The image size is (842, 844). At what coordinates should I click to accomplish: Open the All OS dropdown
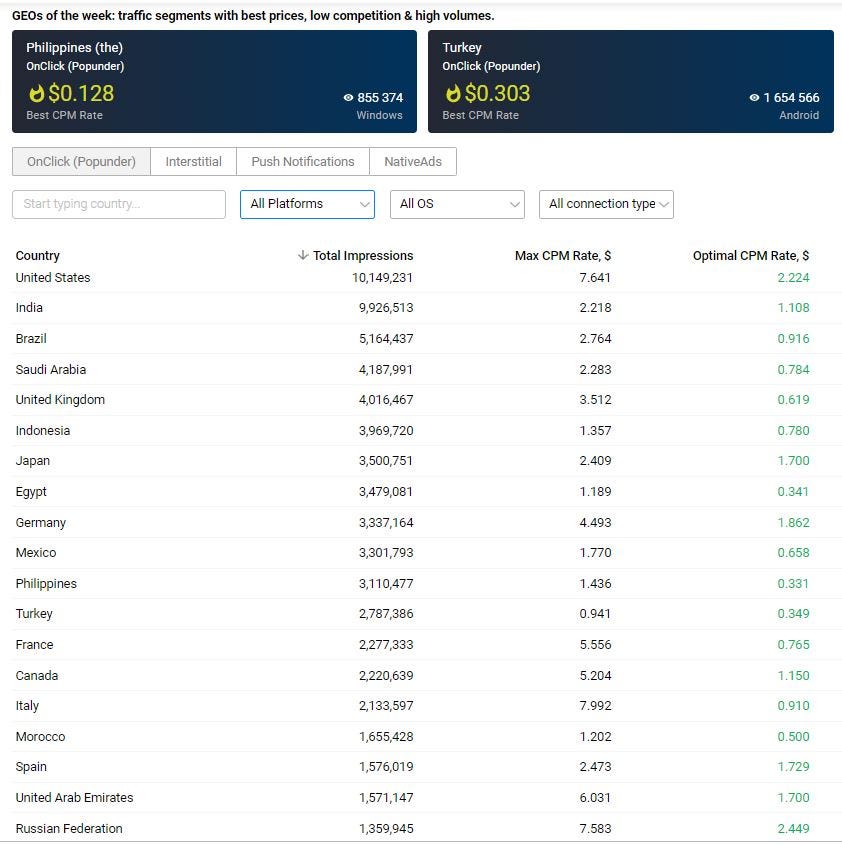click(x=457, y=204)
